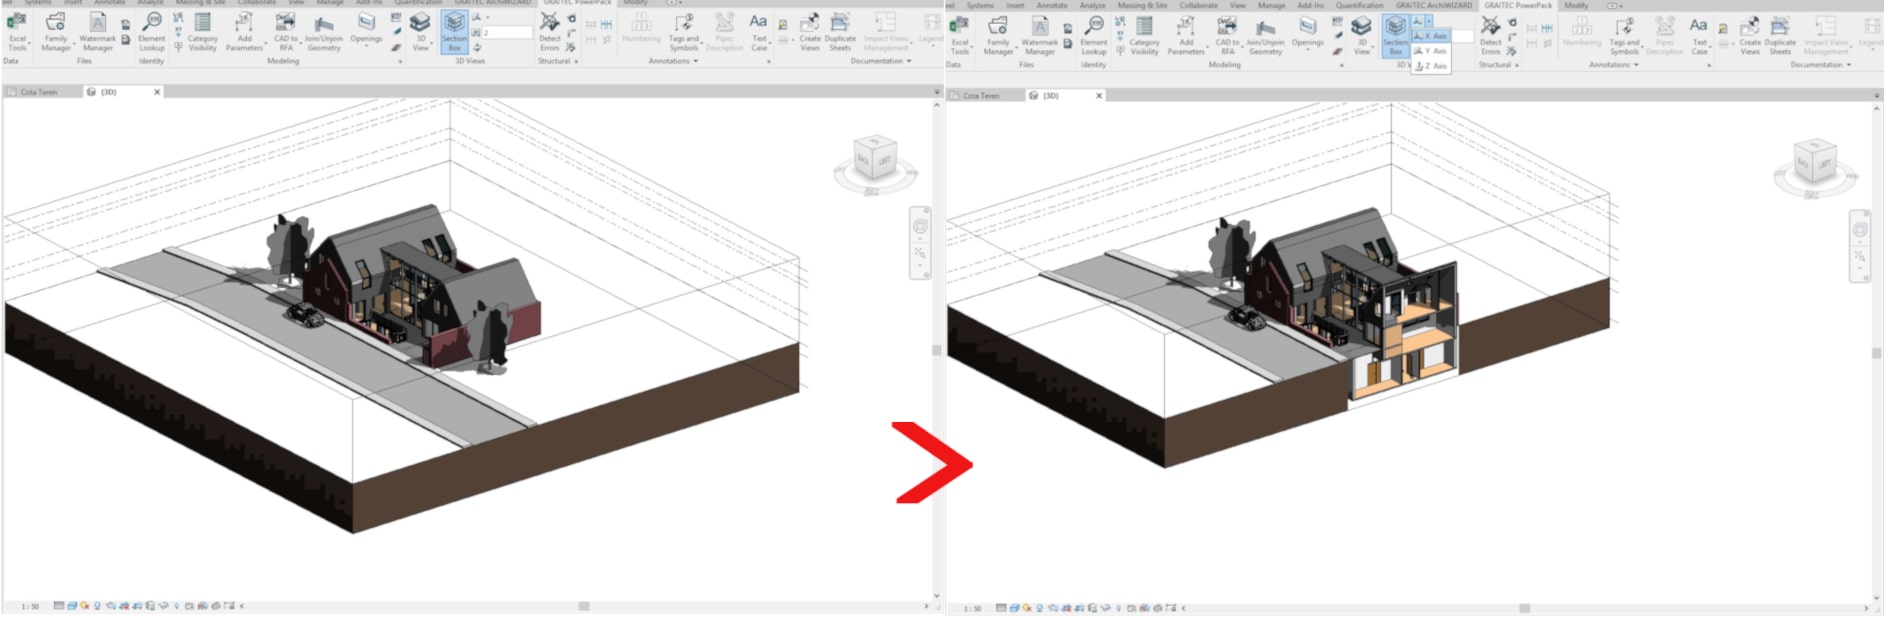This screenshot has width=1884, height=617.
Task: Click the section offset value field, left window
Action: pos(508,32)
